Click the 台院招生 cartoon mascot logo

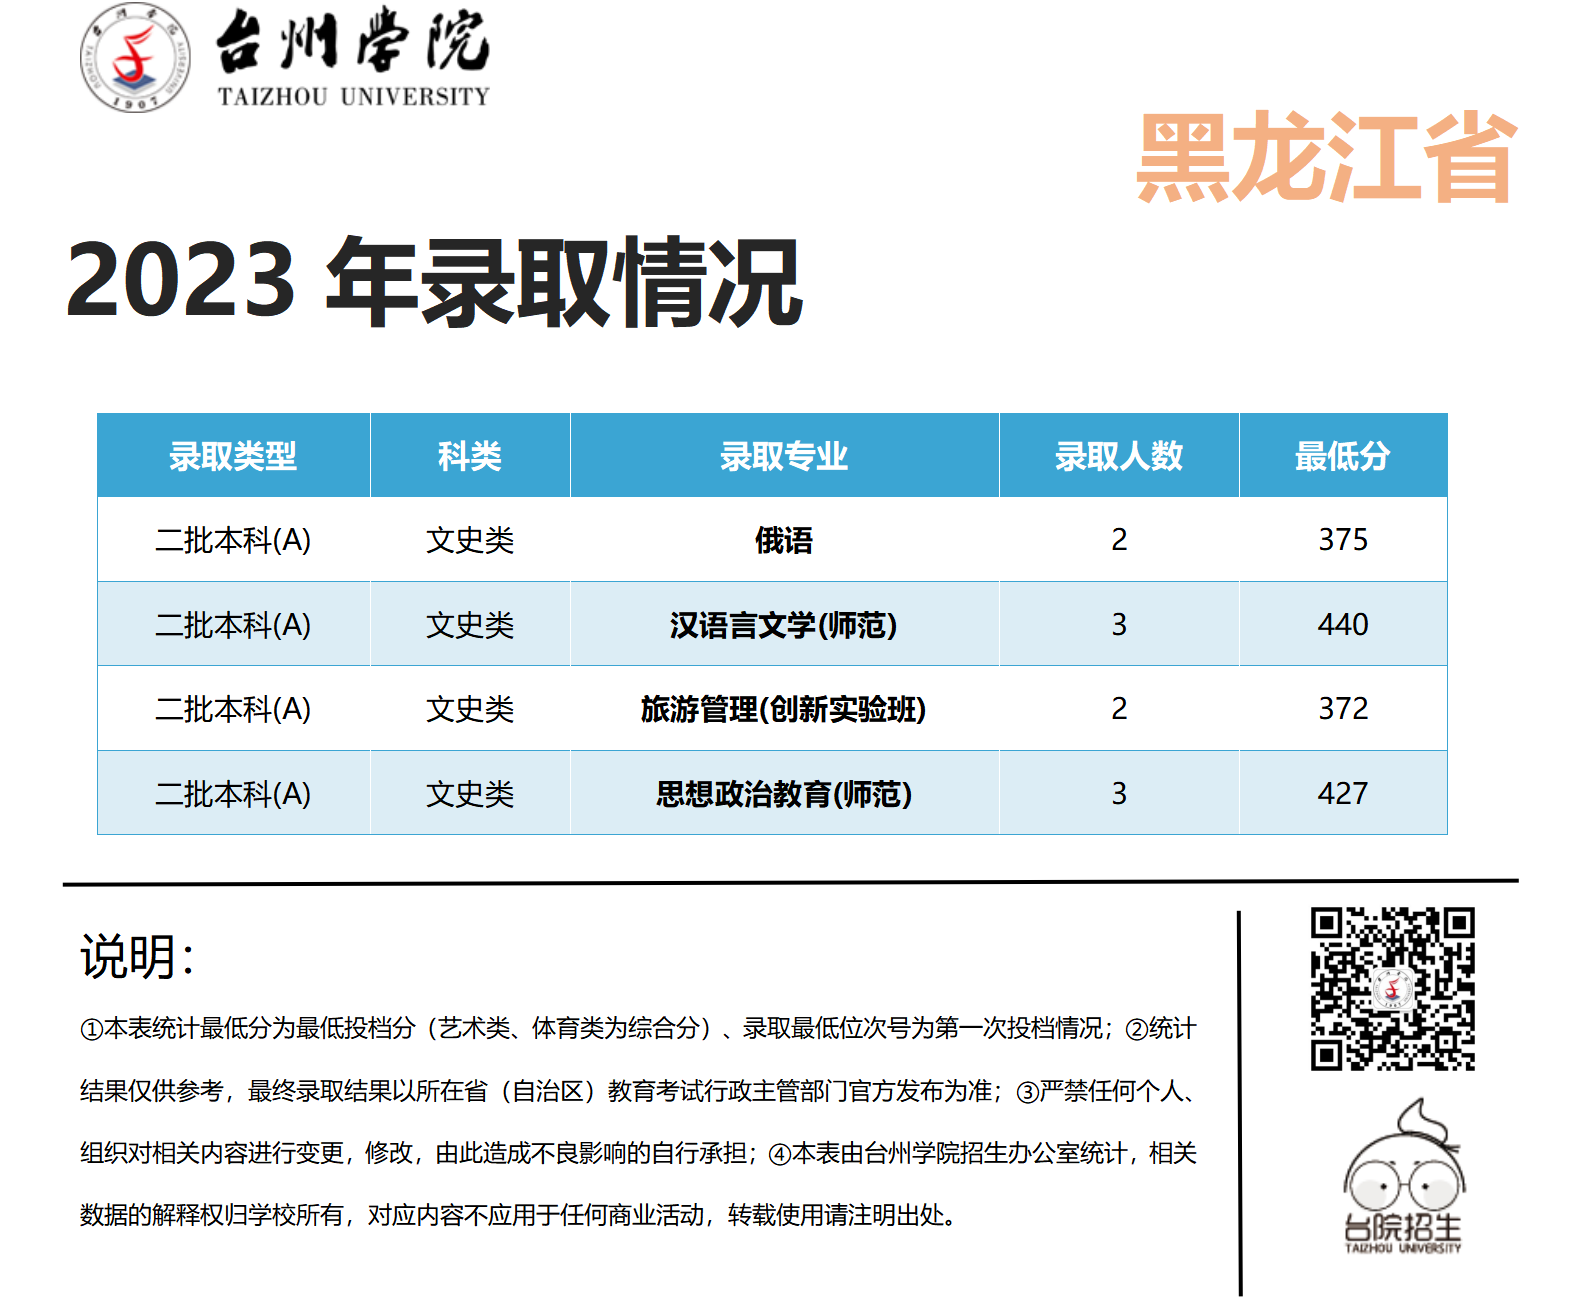[x=1403, y=1177]
